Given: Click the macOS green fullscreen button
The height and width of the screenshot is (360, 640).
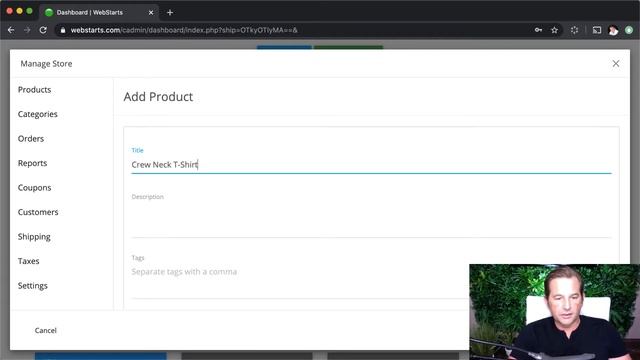Looking at the screenshot, I should (29, 11).
